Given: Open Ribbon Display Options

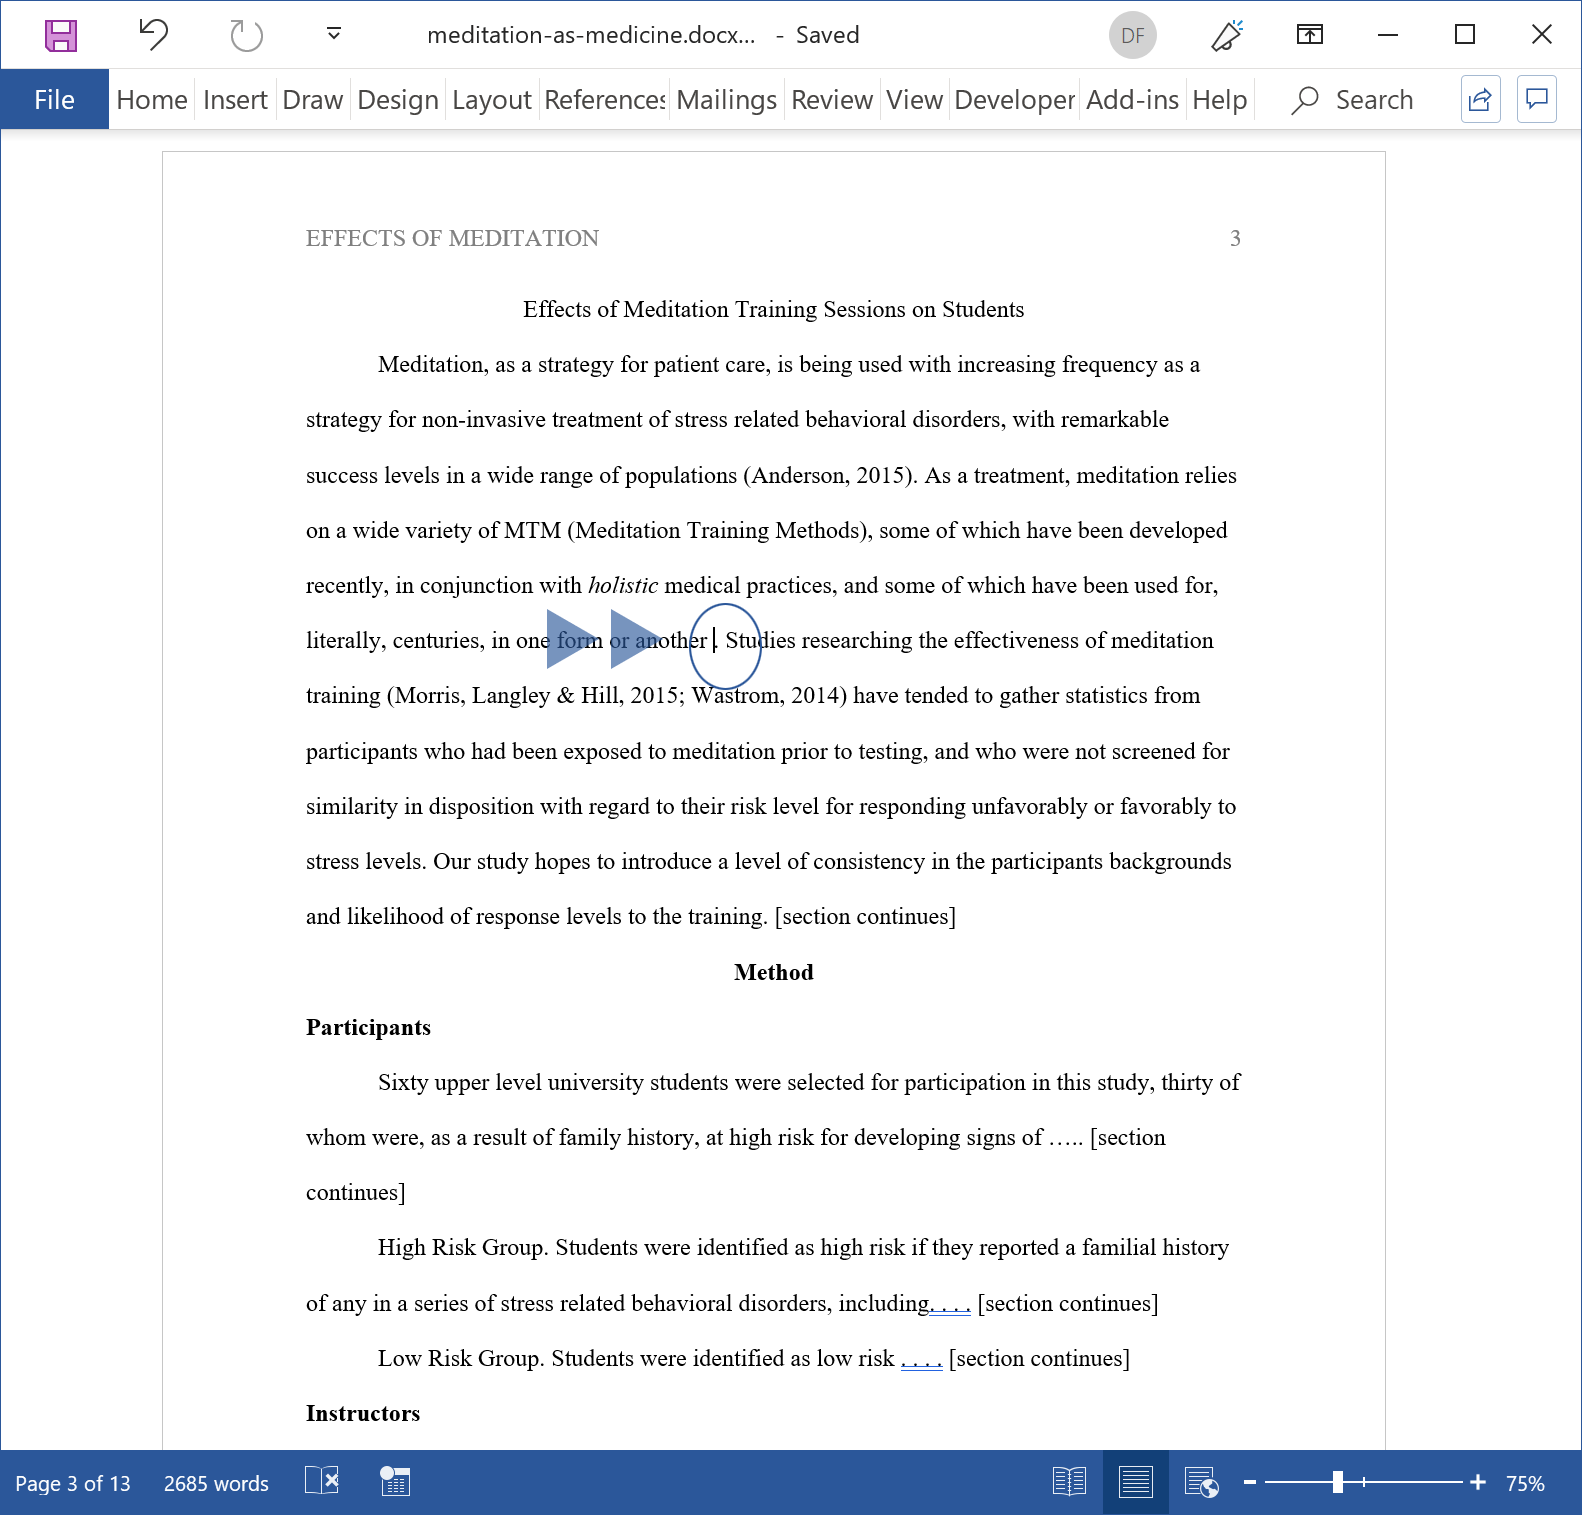Looking at the screenshot, I should (1309, 35).
